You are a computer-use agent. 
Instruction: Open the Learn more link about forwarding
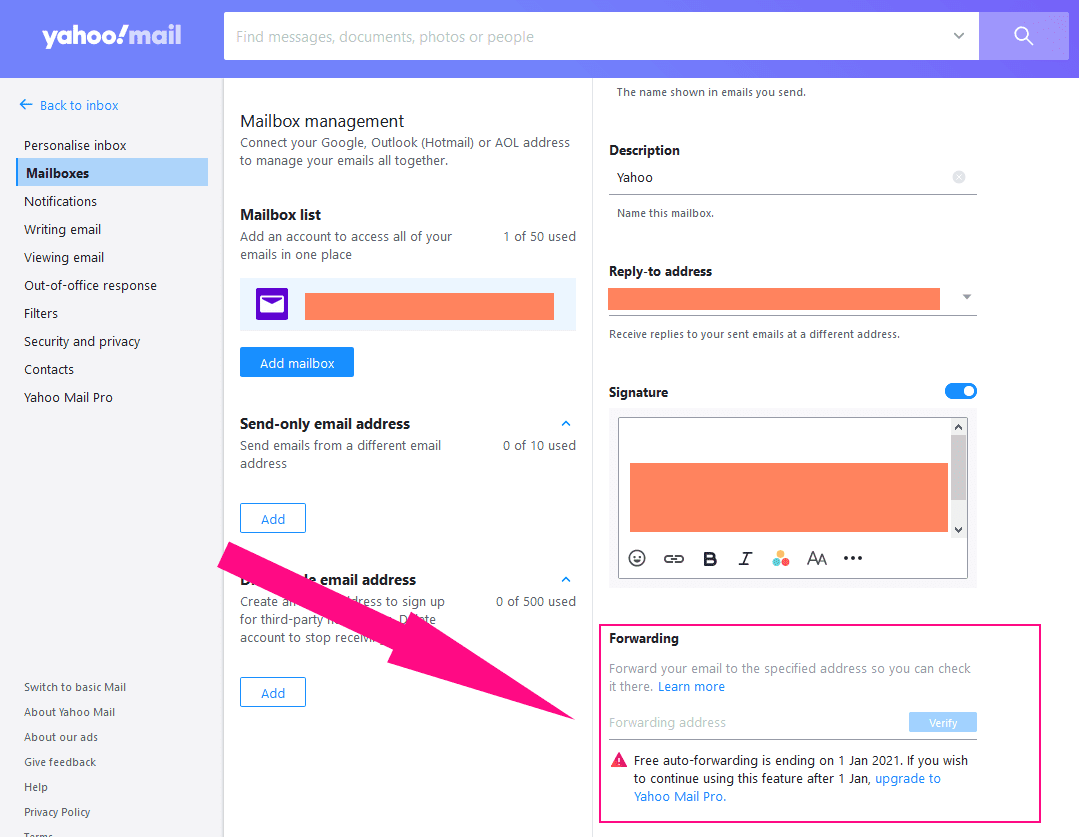691,686
